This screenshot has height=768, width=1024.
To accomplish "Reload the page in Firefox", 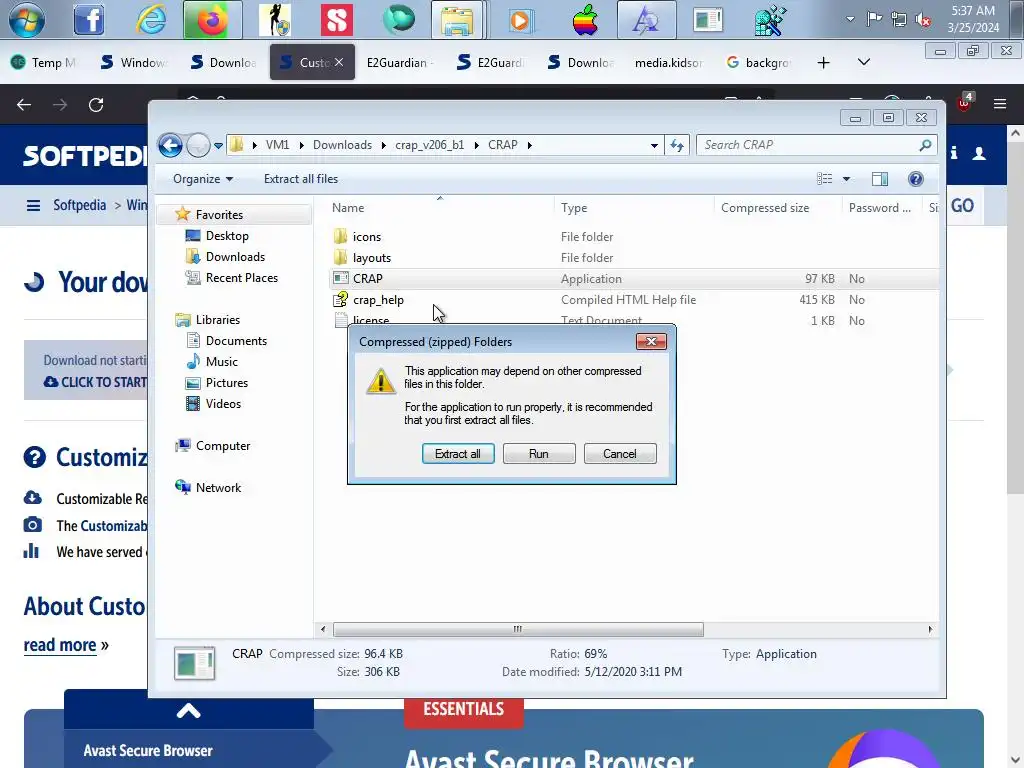I will click(x=96, y=104).
